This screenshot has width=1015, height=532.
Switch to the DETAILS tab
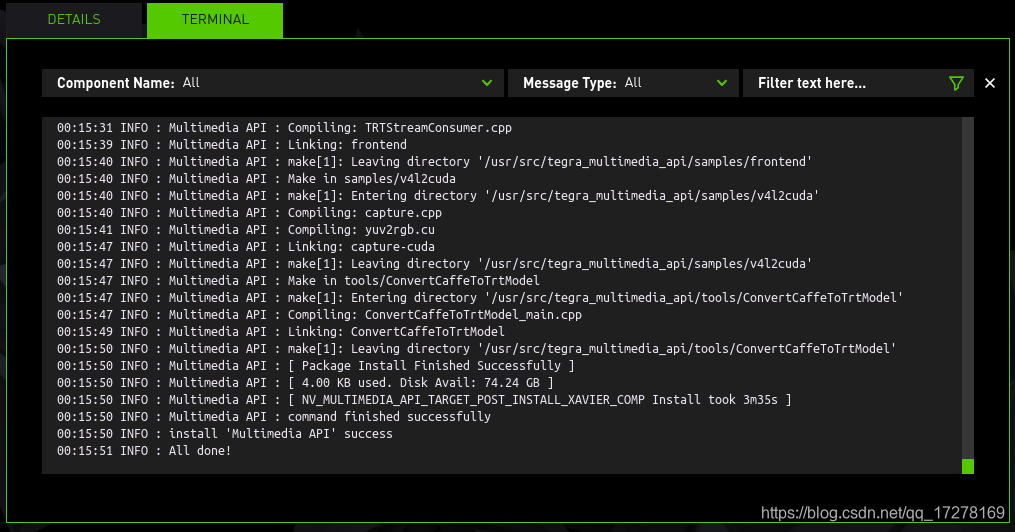tap(74, 19)
